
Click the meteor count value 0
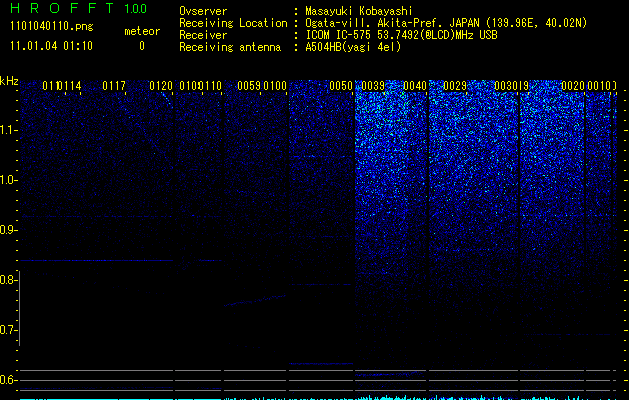pyautogui.click(x=142, y=46)
